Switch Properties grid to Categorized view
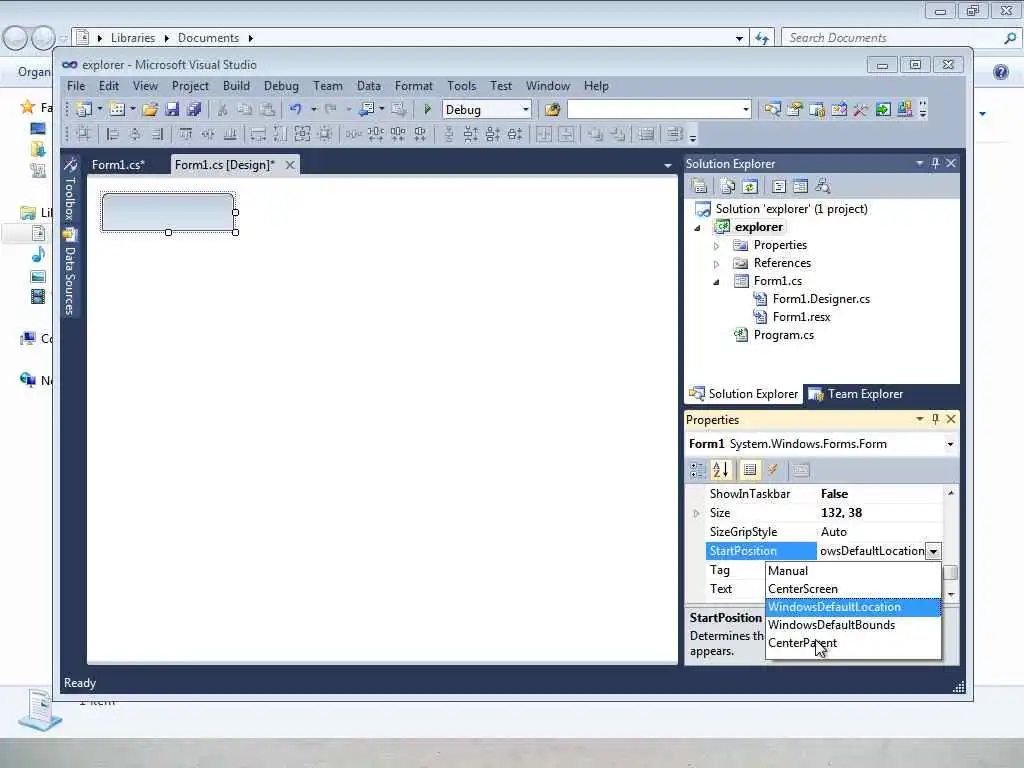Screen dimensions: 1024x768 pos(697,470)
